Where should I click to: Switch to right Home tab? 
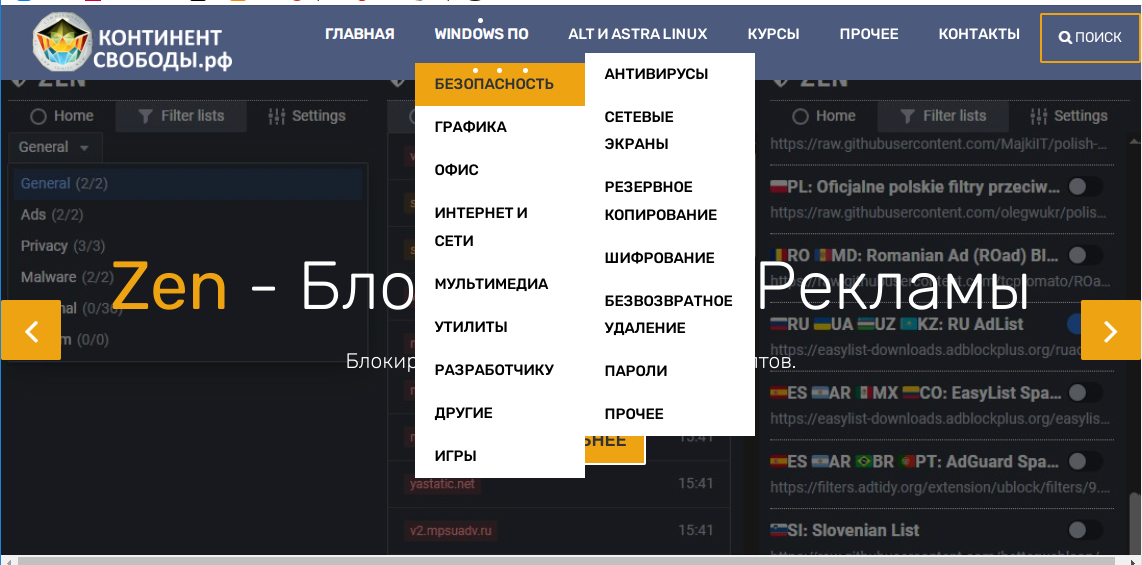(x=824, y=116)
